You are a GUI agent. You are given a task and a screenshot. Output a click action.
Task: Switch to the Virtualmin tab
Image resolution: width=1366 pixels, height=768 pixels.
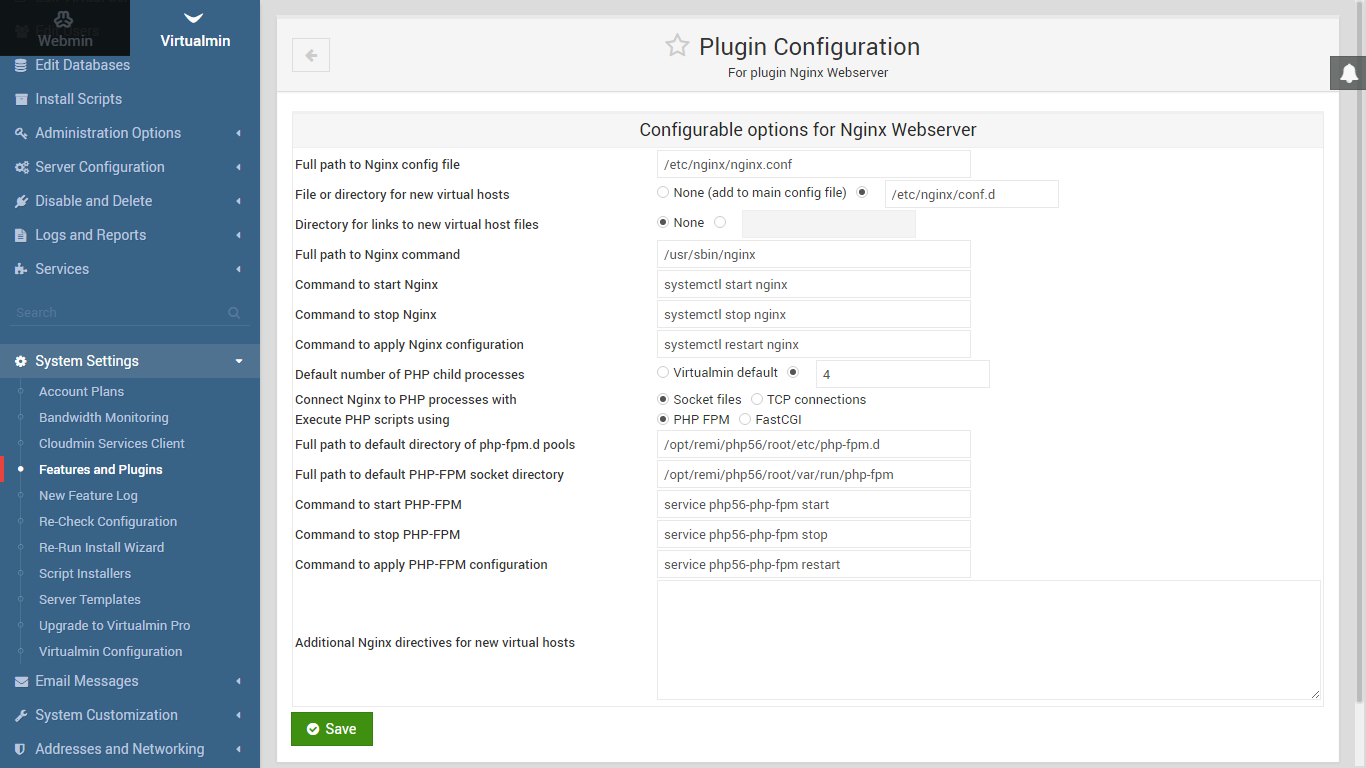point(195,30)
